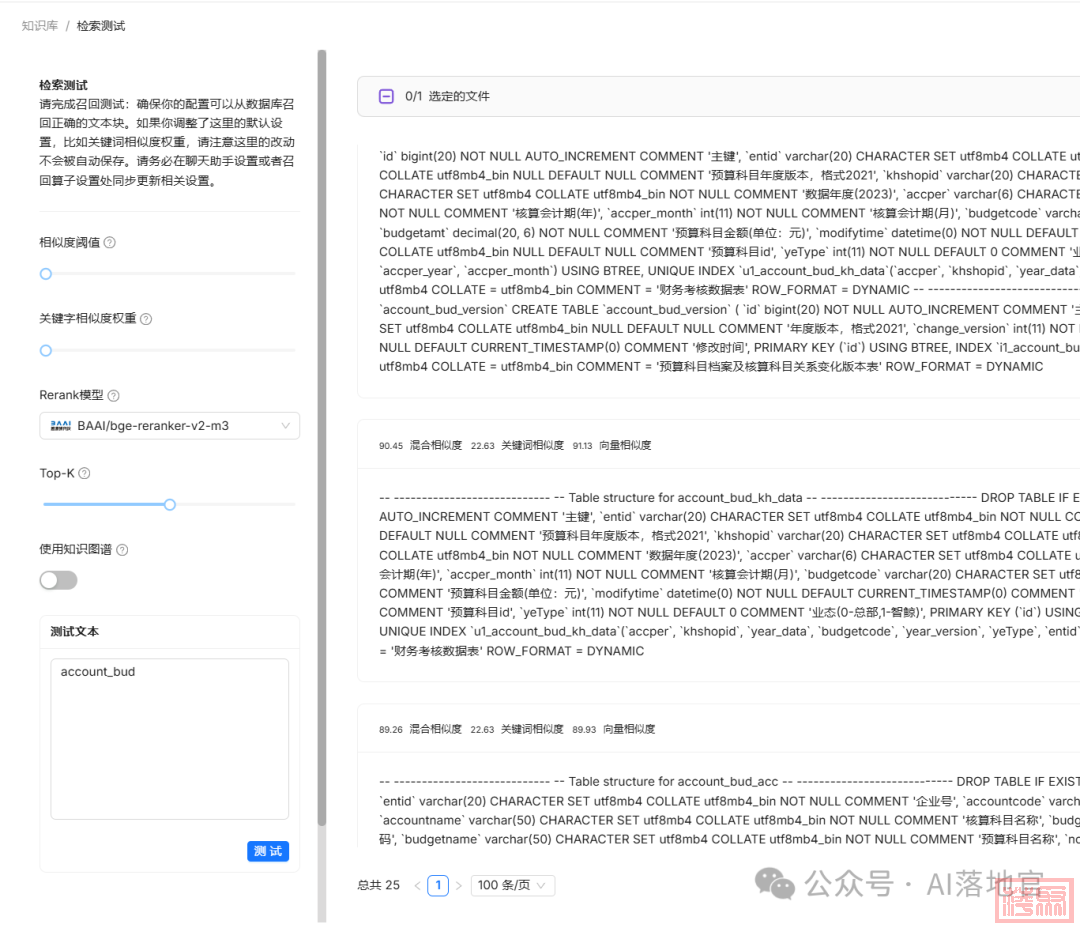Go to previous page arrow
Image resolution: width=1080 pixels, height=928 pixels.
coord(417,886)
